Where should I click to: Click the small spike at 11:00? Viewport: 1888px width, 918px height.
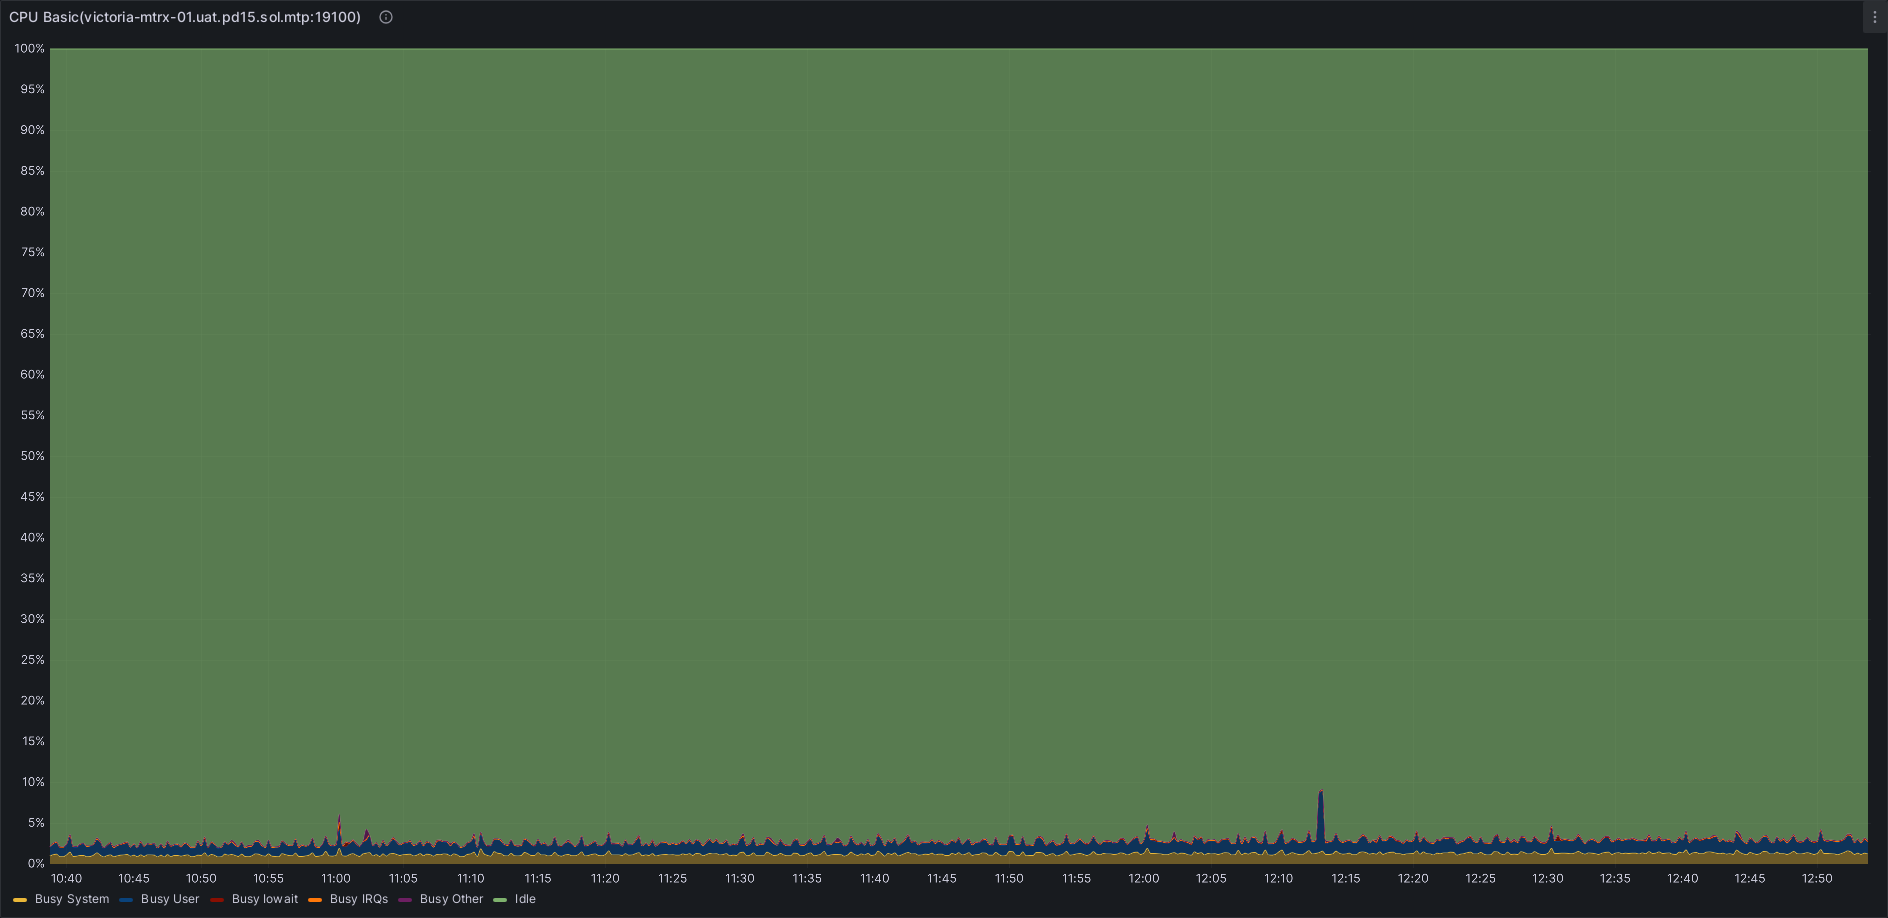339,832
